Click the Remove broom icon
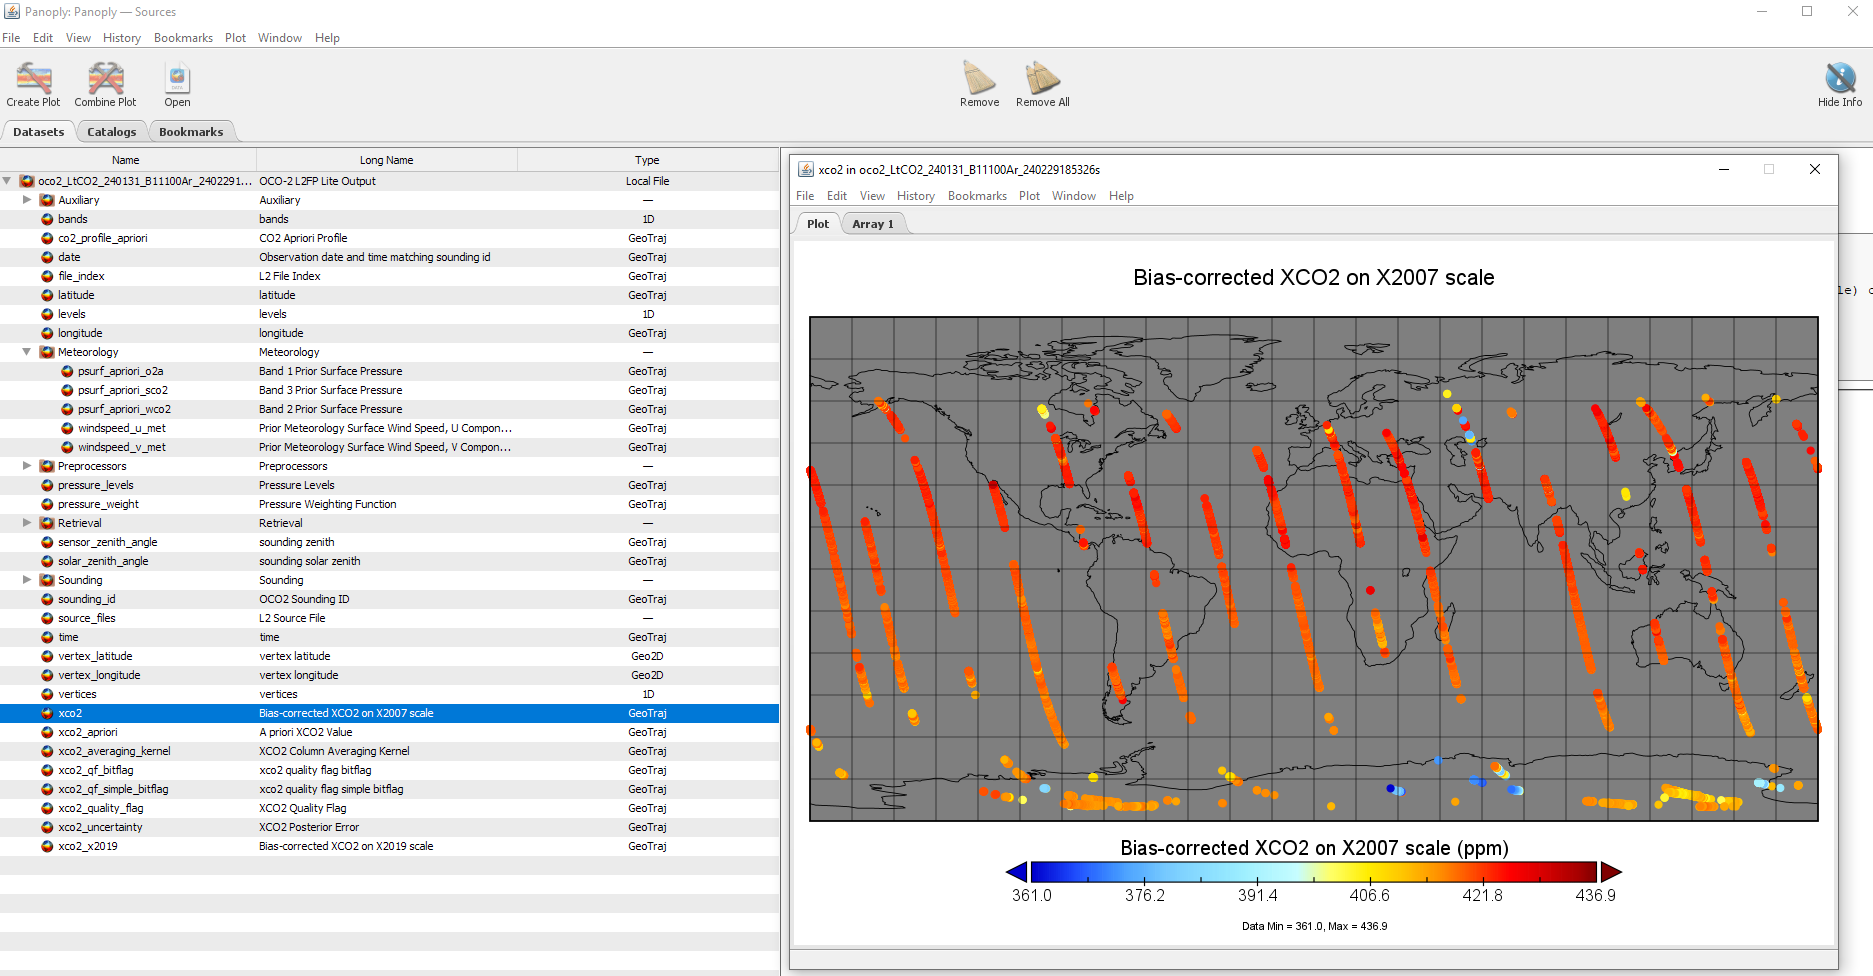 pos(979,77)
